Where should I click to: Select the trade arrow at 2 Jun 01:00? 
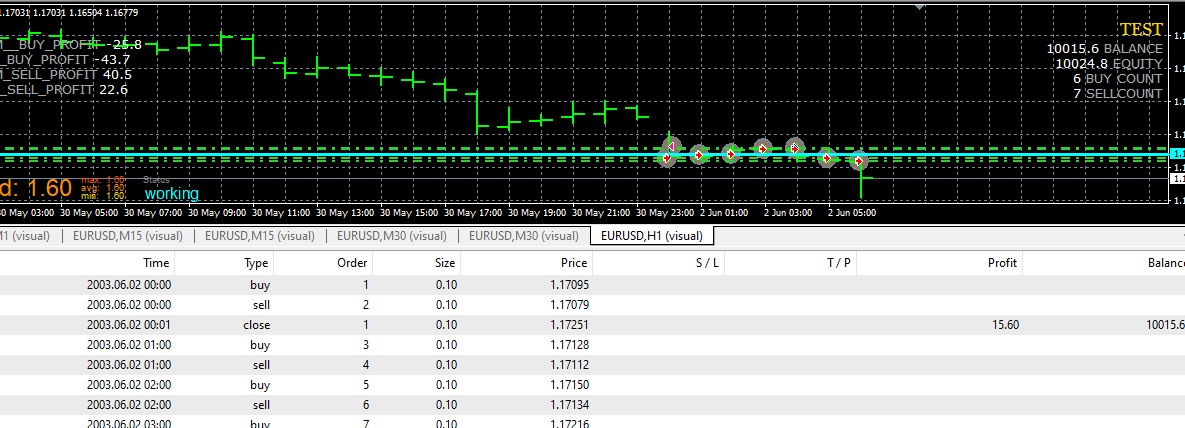pos(699,155)
